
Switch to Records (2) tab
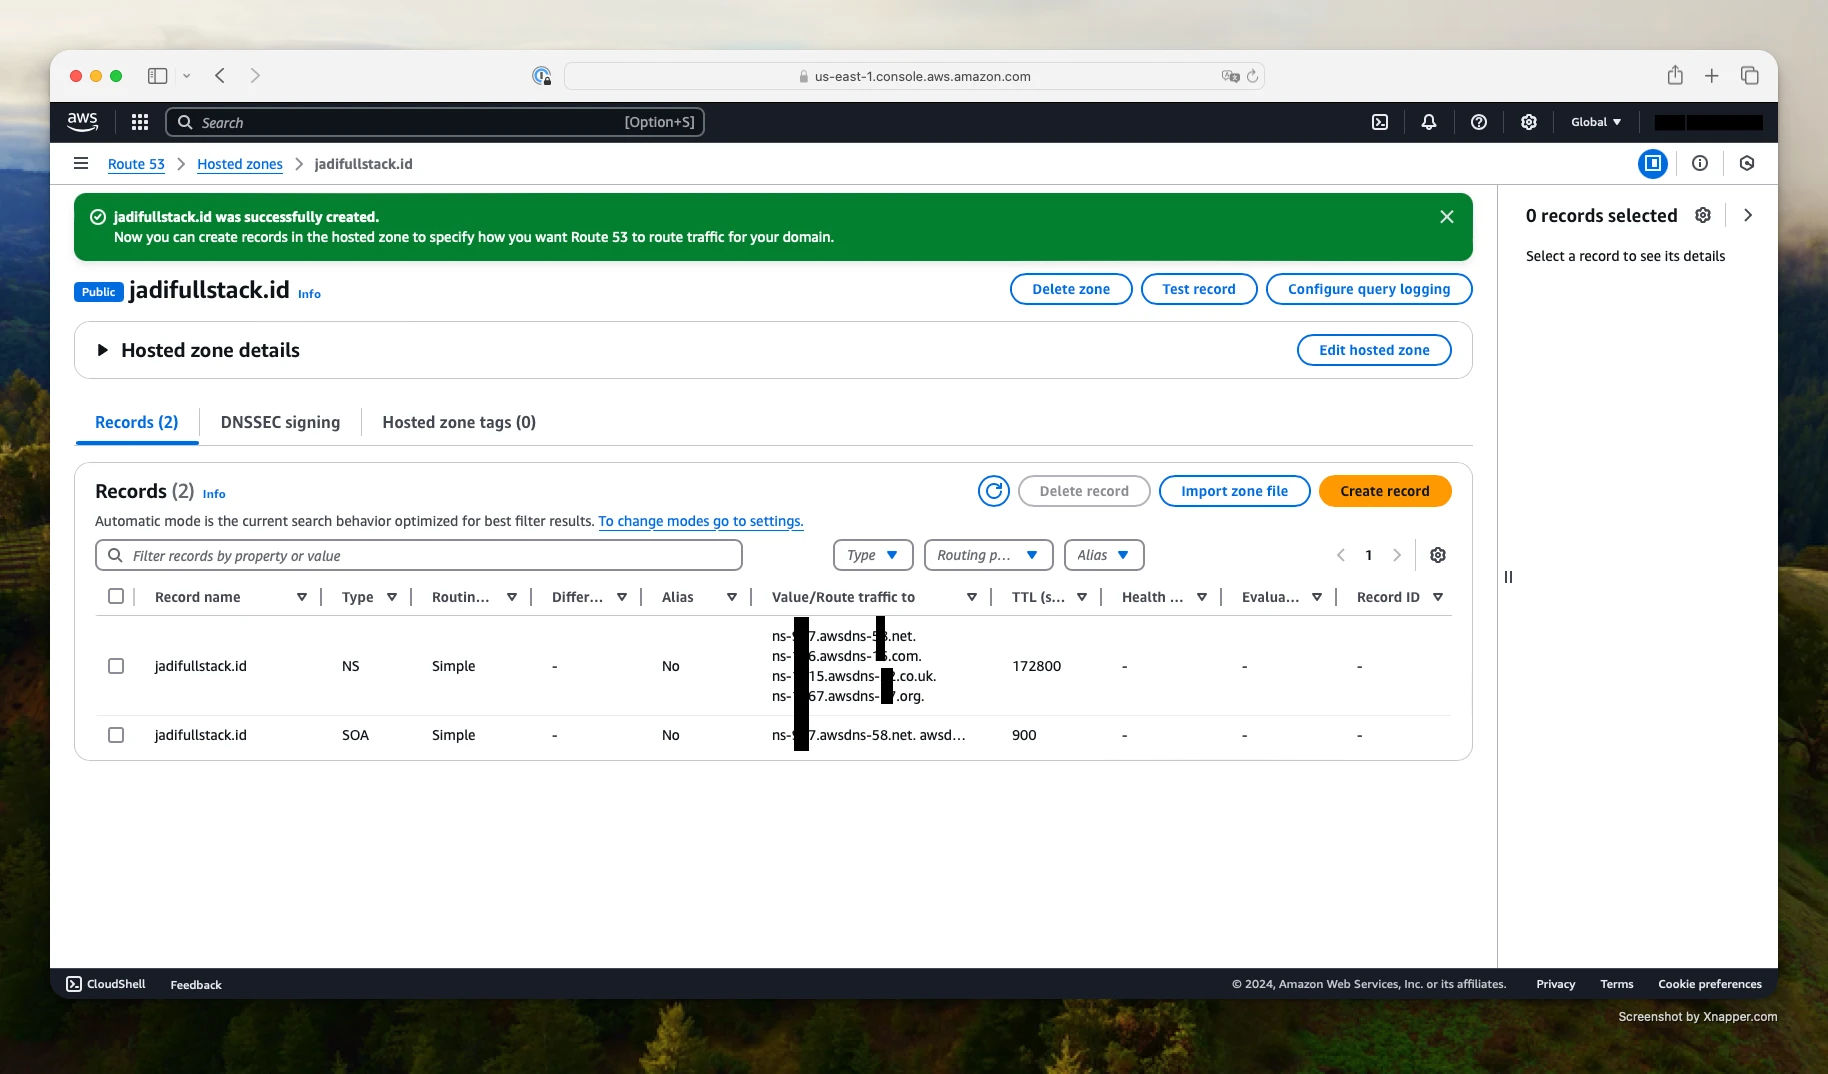pyautogui.click(x=137, y=422)
